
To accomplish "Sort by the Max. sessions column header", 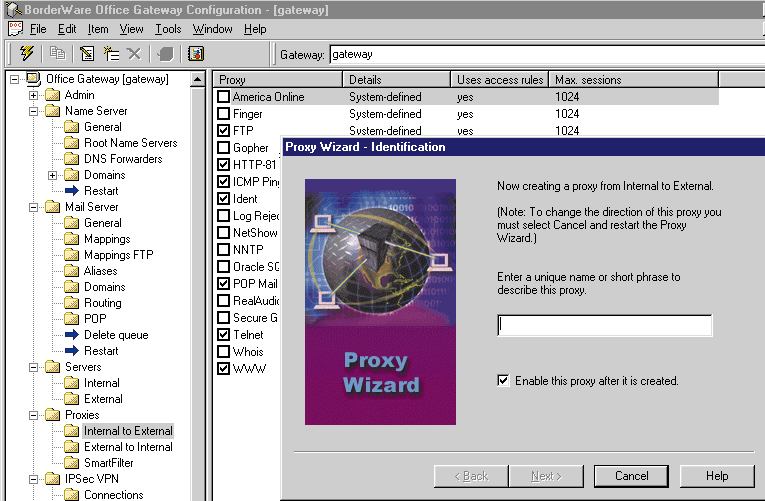I will 634,80.
